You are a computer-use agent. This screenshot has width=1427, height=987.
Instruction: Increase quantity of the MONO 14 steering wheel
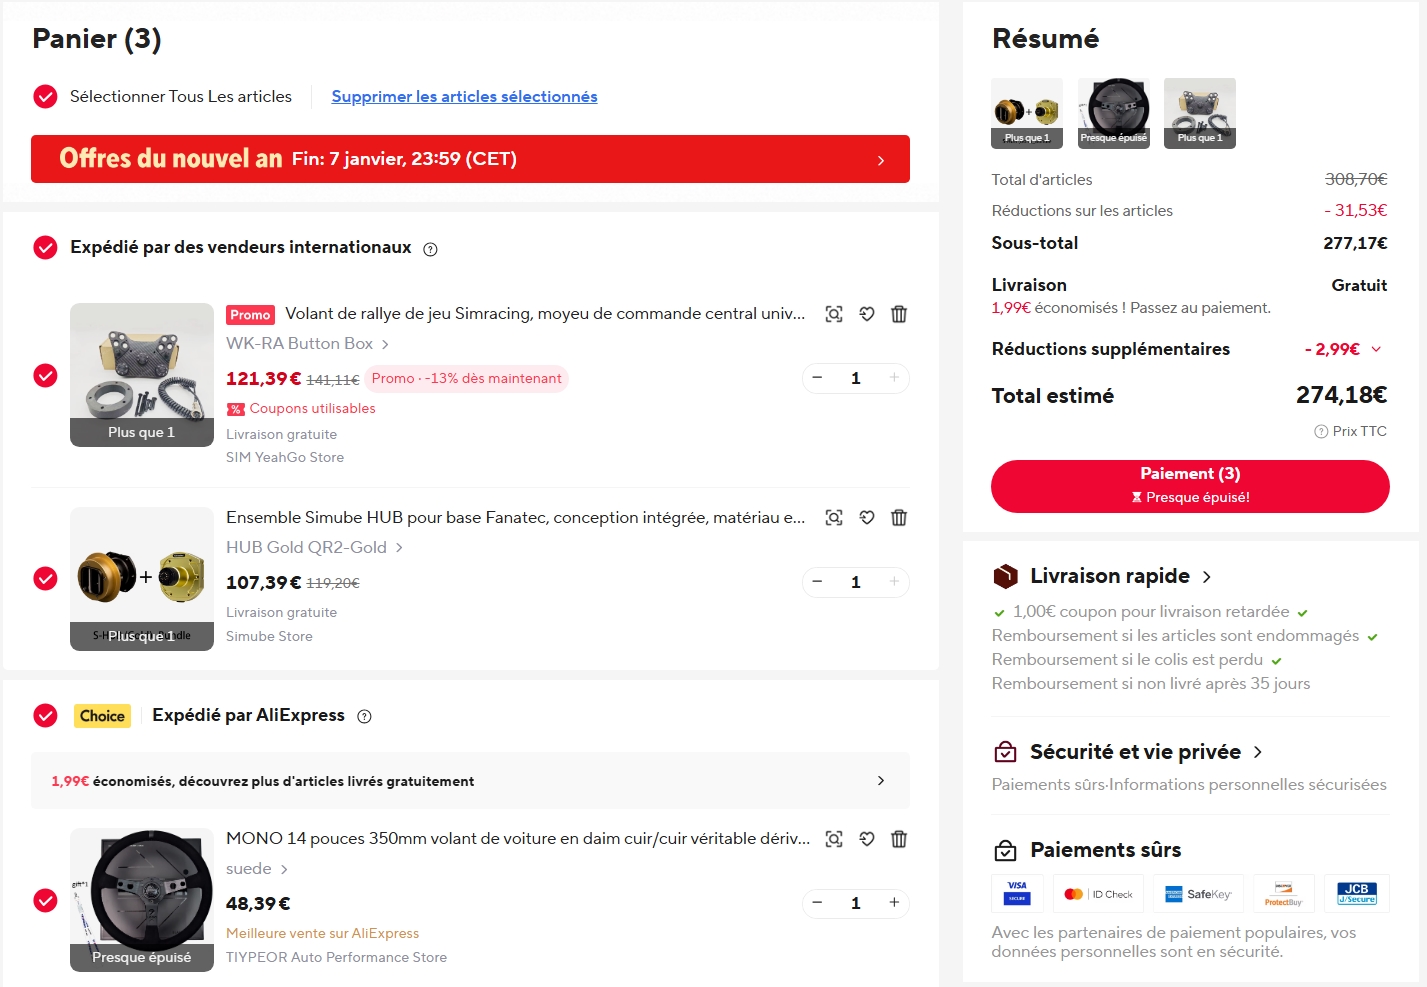[x=894, y=903]
